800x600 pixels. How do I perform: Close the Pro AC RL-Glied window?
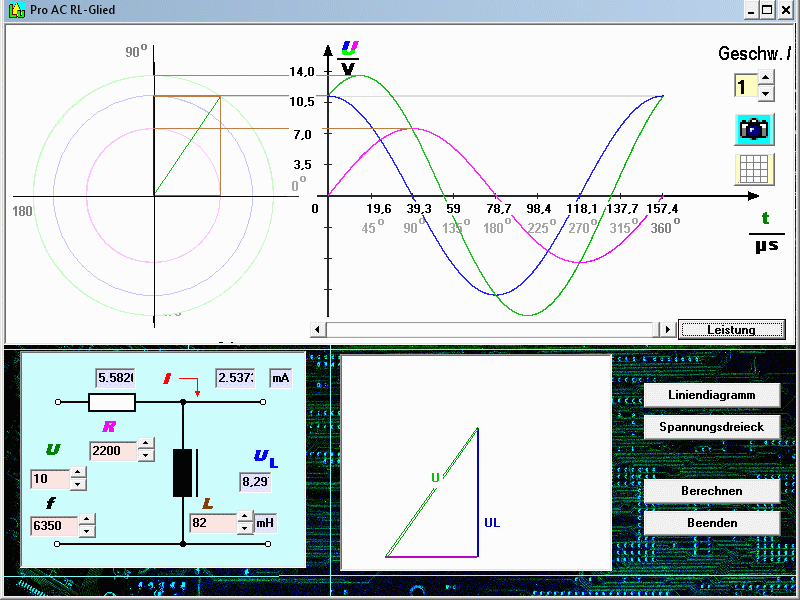tap(786, 10)
